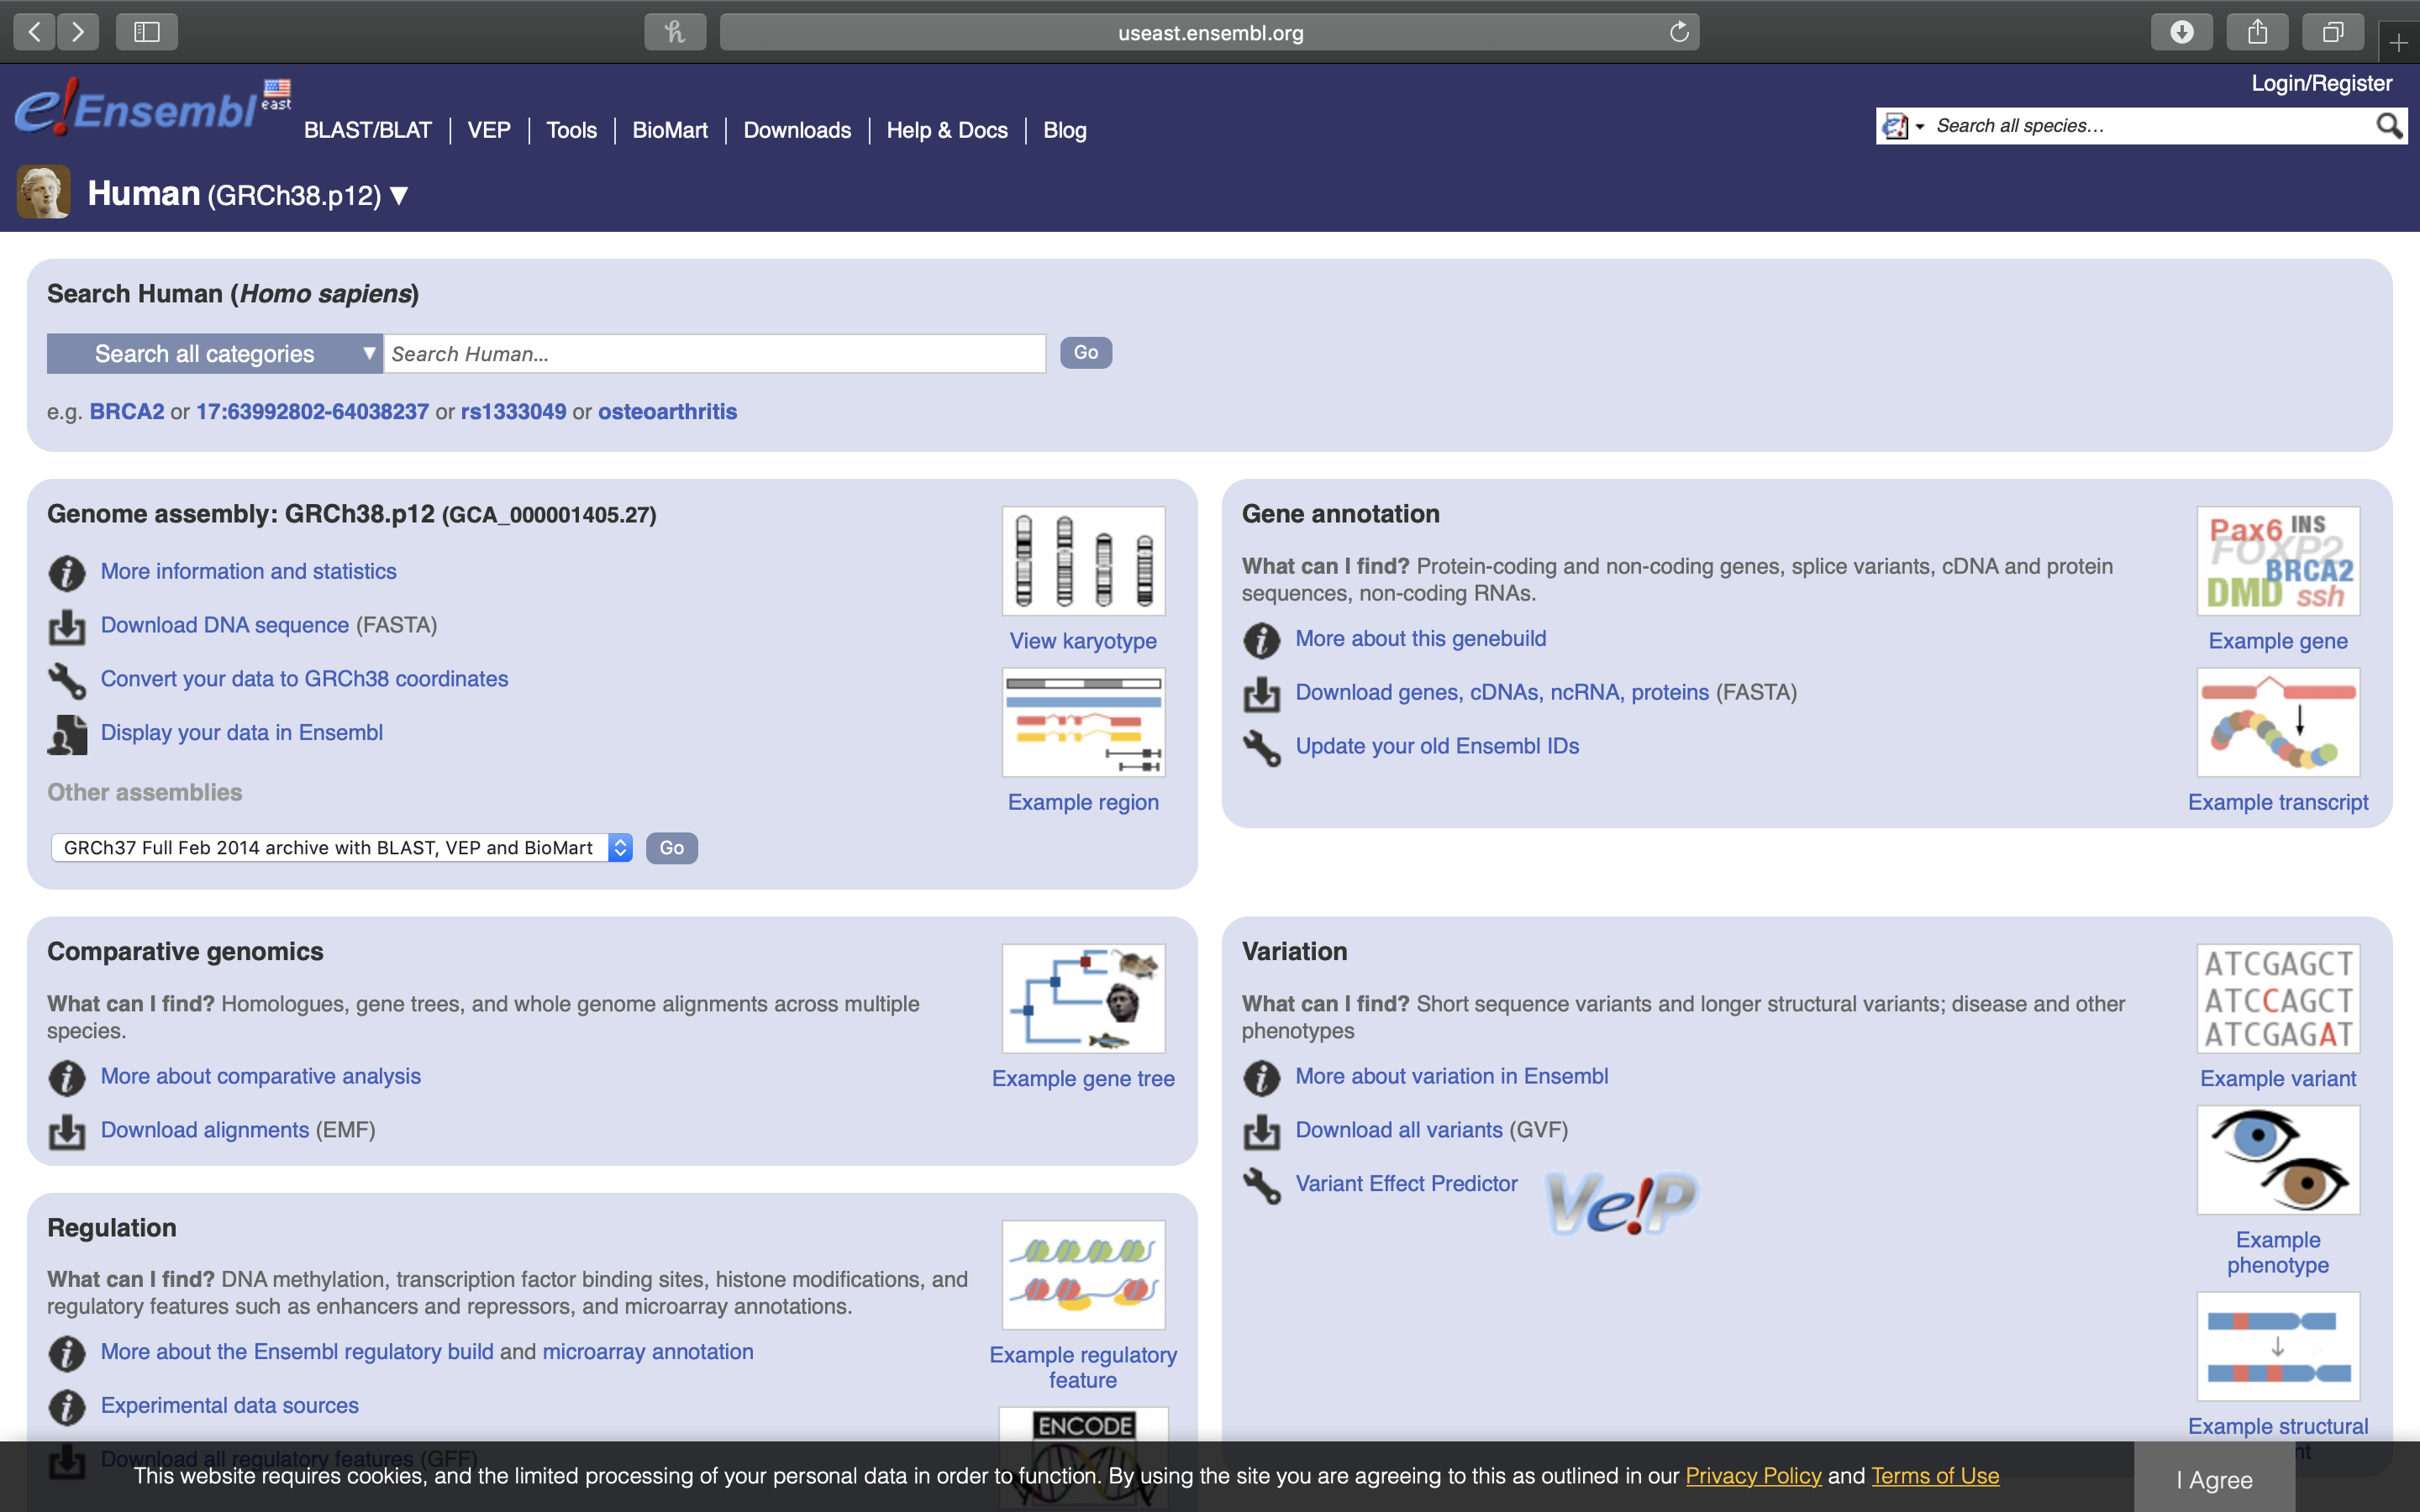Image resolution: width=2420 pixels, height=1512 pixels.
Task: Show all tabs overview icon
Action: pyautogui.click(x=2333, y=32)
